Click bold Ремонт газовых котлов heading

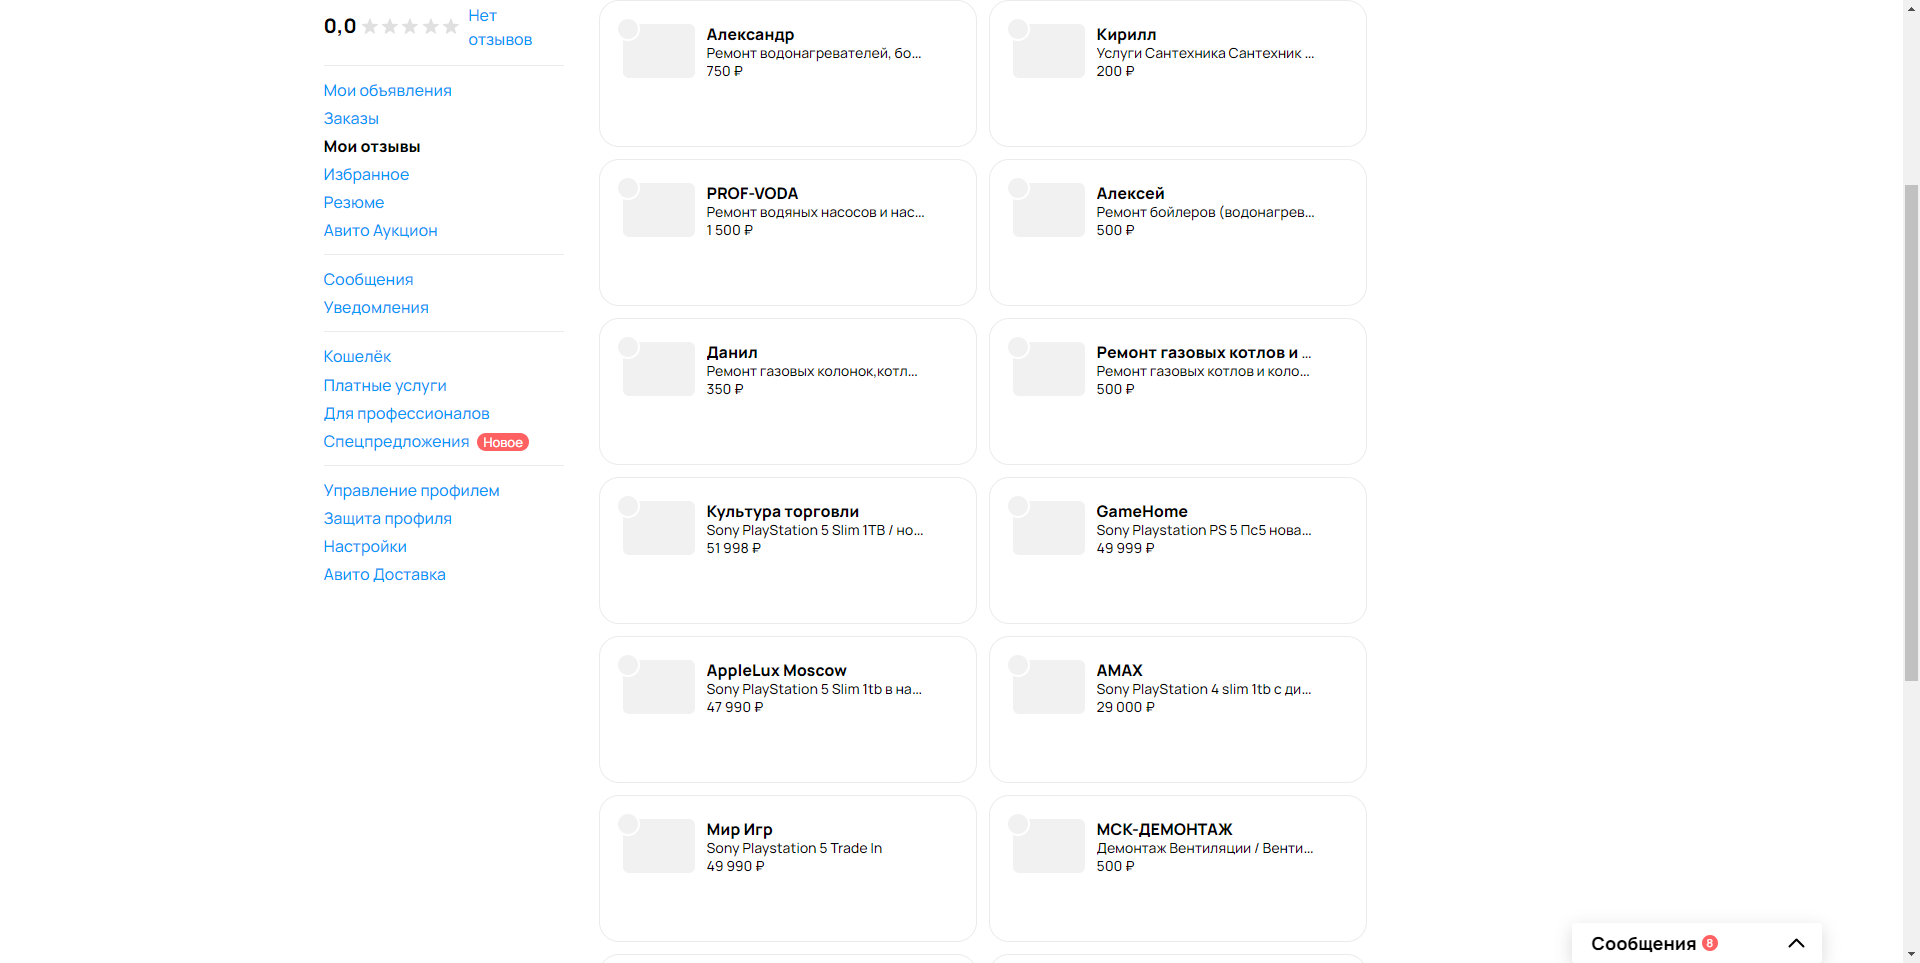pos(1203,352)
